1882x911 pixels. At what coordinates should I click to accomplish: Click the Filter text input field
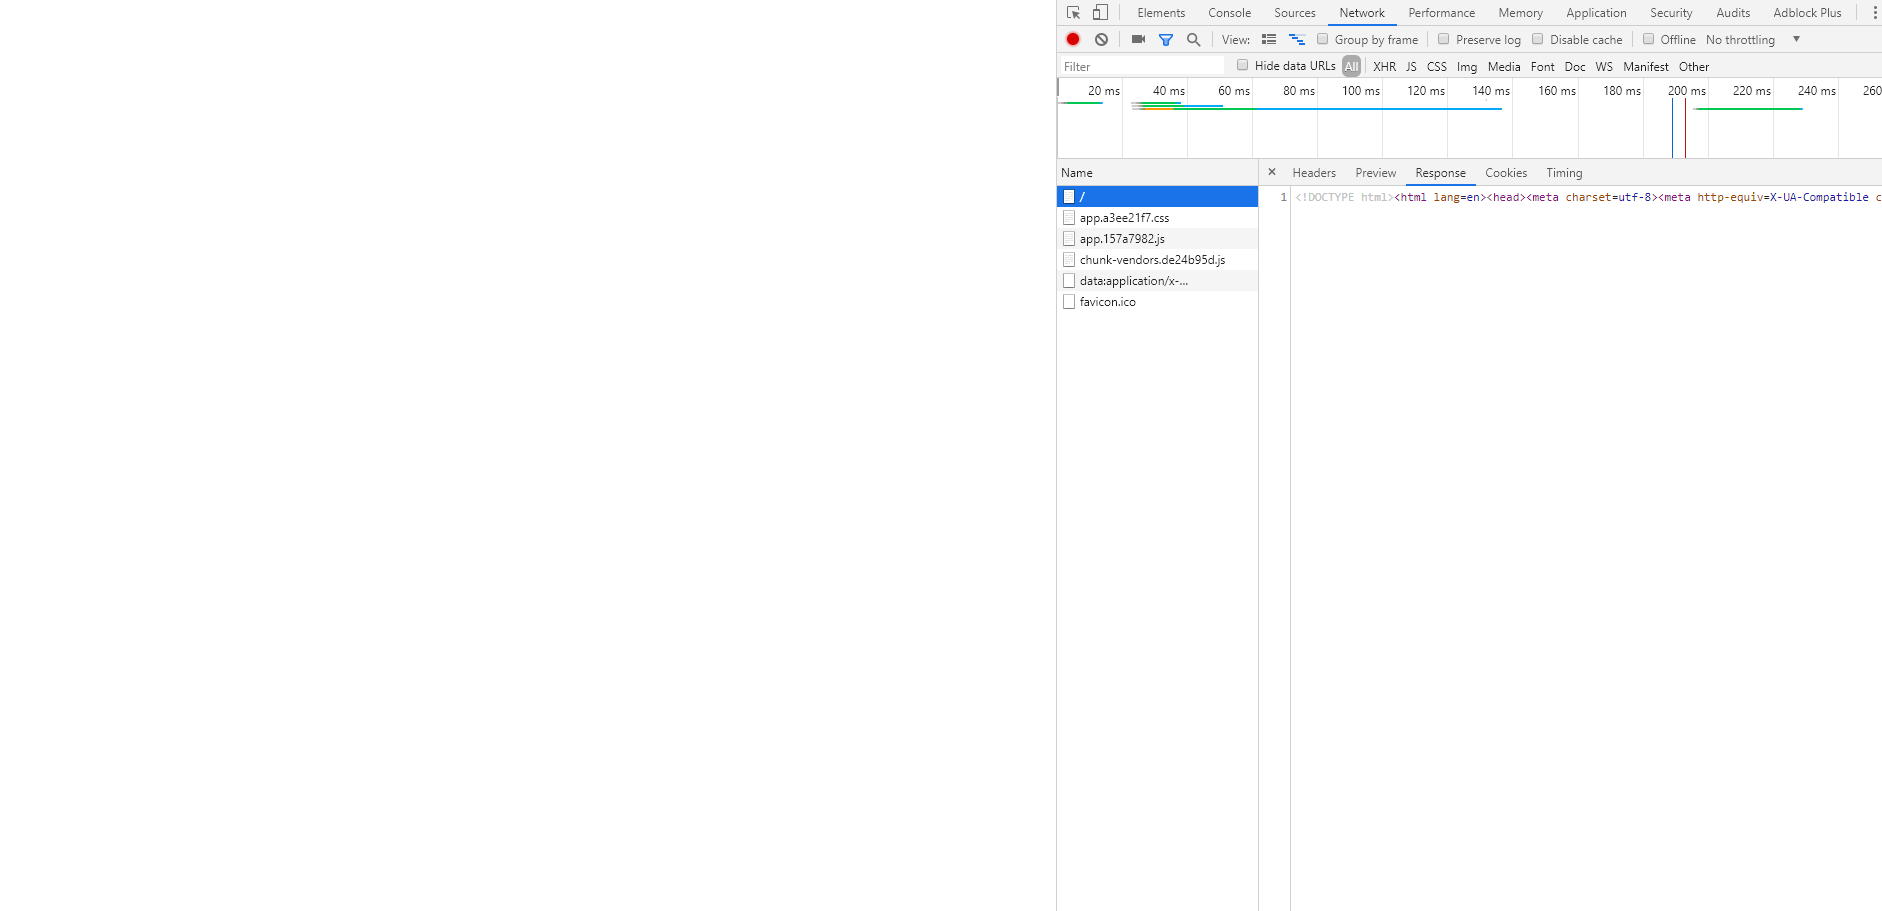click(x=1140, y=67)
